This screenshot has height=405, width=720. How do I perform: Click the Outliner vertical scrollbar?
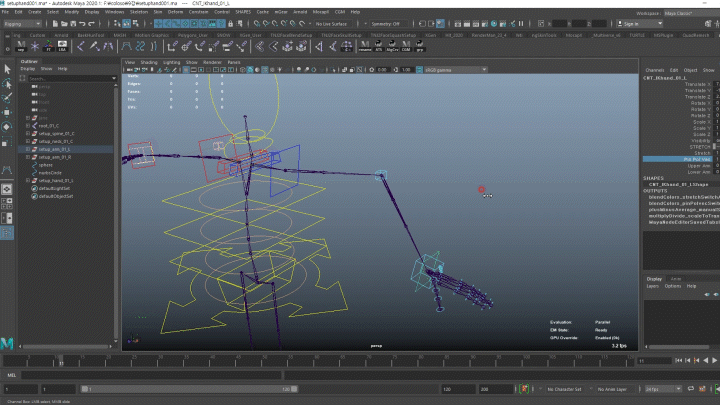tap(116, 211)
